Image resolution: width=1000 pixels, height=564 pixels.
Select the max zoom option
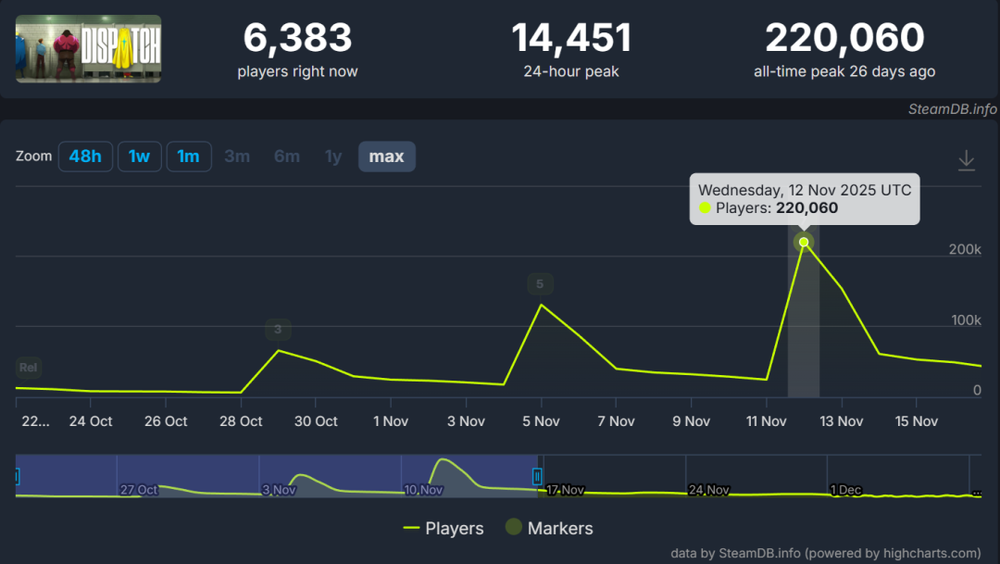(x=386, y=156)
